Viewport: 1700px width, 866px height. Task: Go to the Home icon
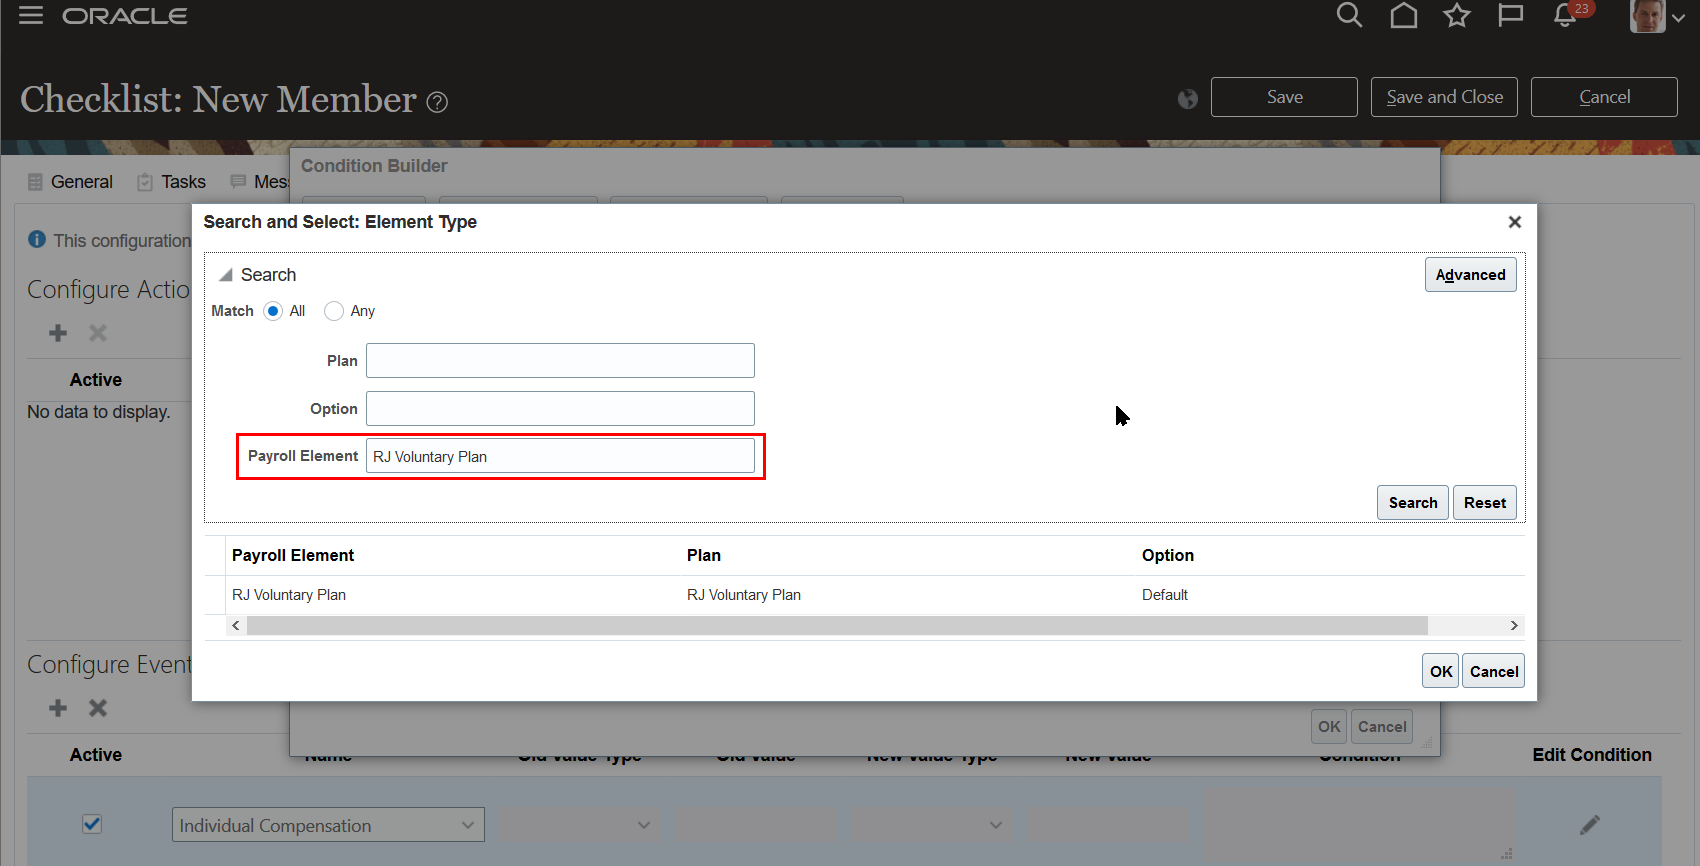tap(1404, 15)
